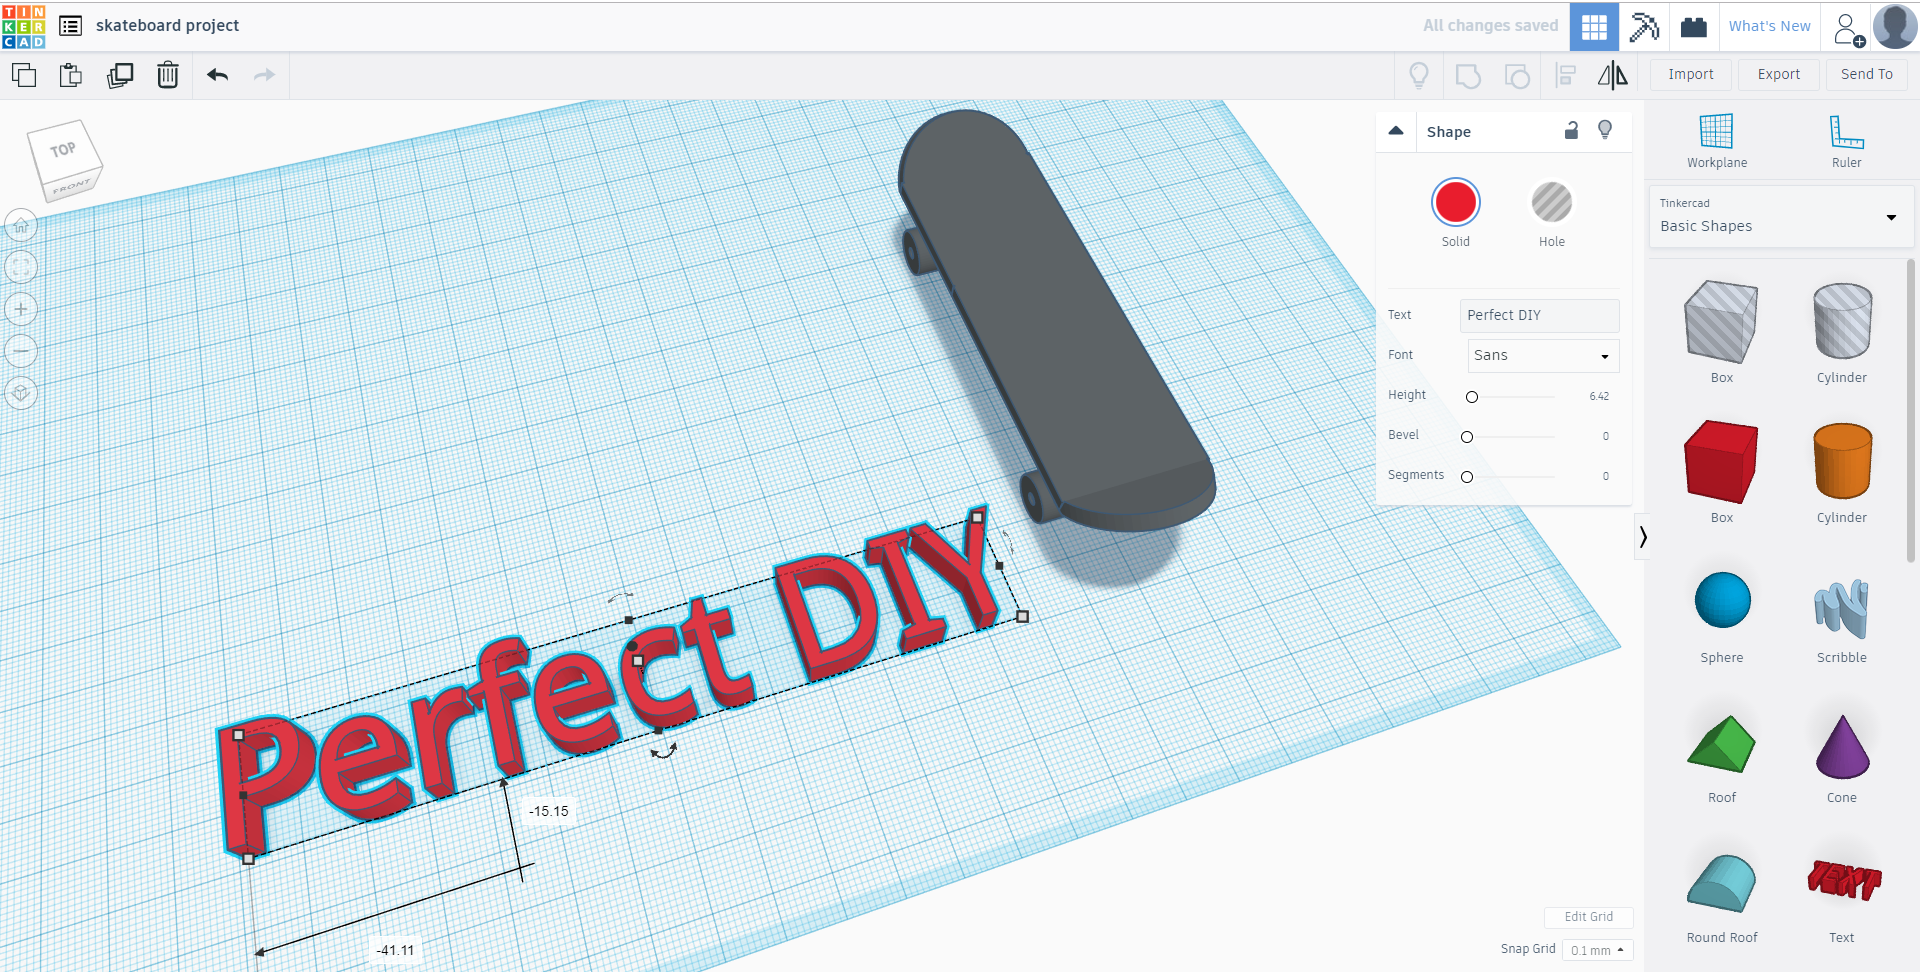Adjust the Height slider handle
Image resolution: width=1920 pixels, height=972 pixels.
(1472, 397)
